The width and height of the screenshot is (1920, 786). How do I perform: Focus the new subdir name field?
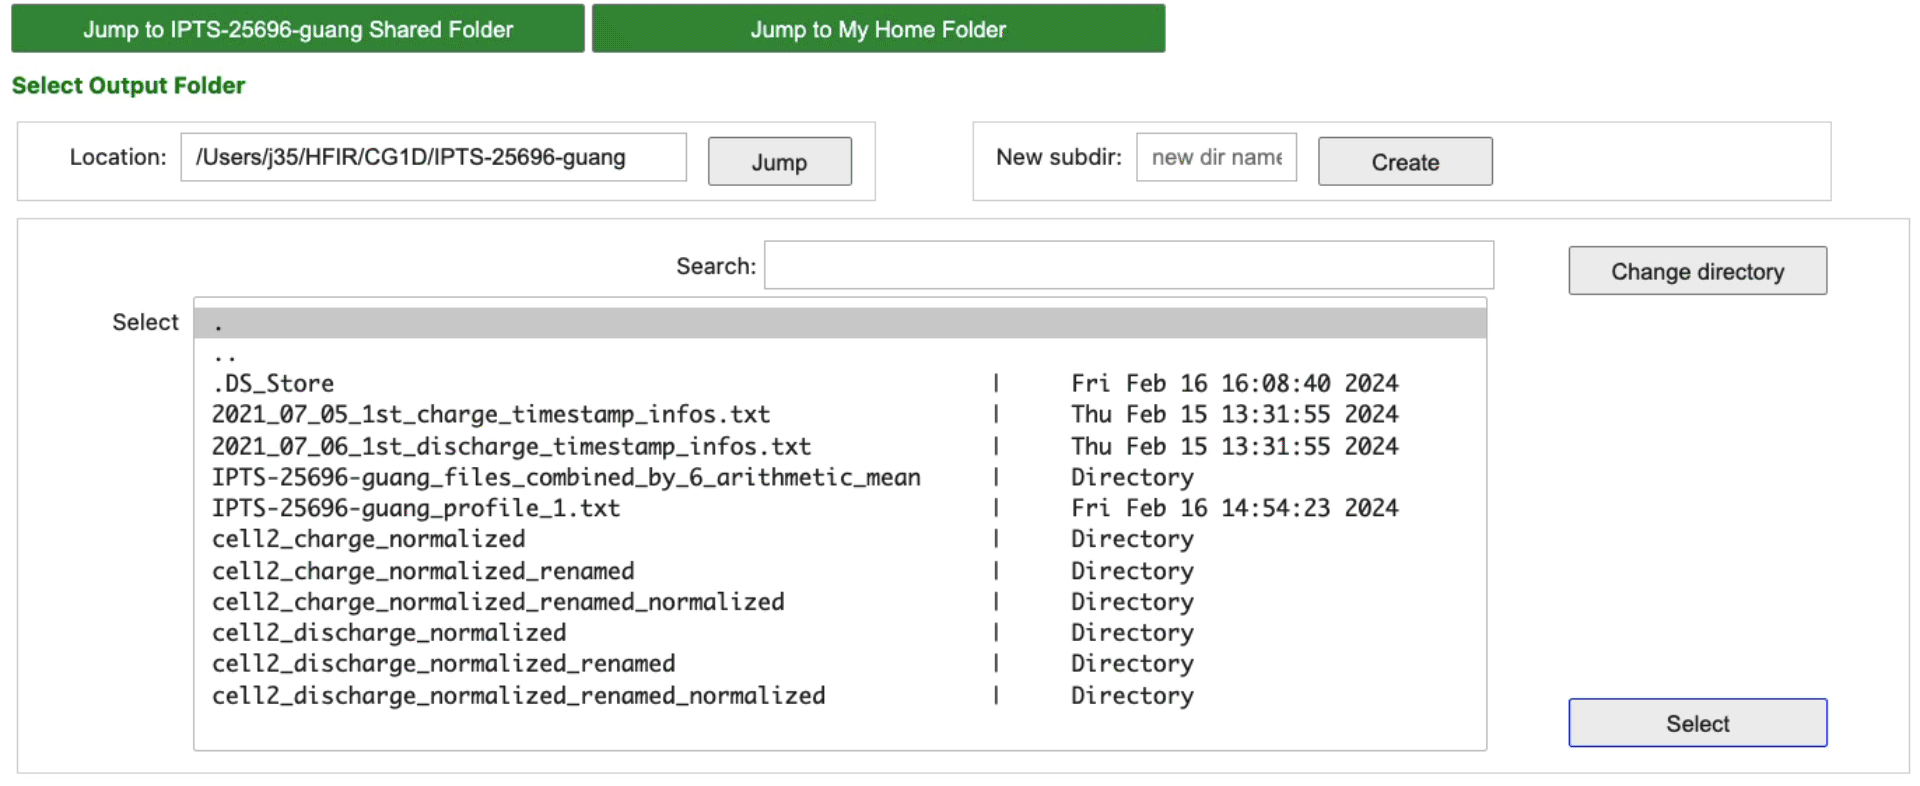[x=1216, y=158]
